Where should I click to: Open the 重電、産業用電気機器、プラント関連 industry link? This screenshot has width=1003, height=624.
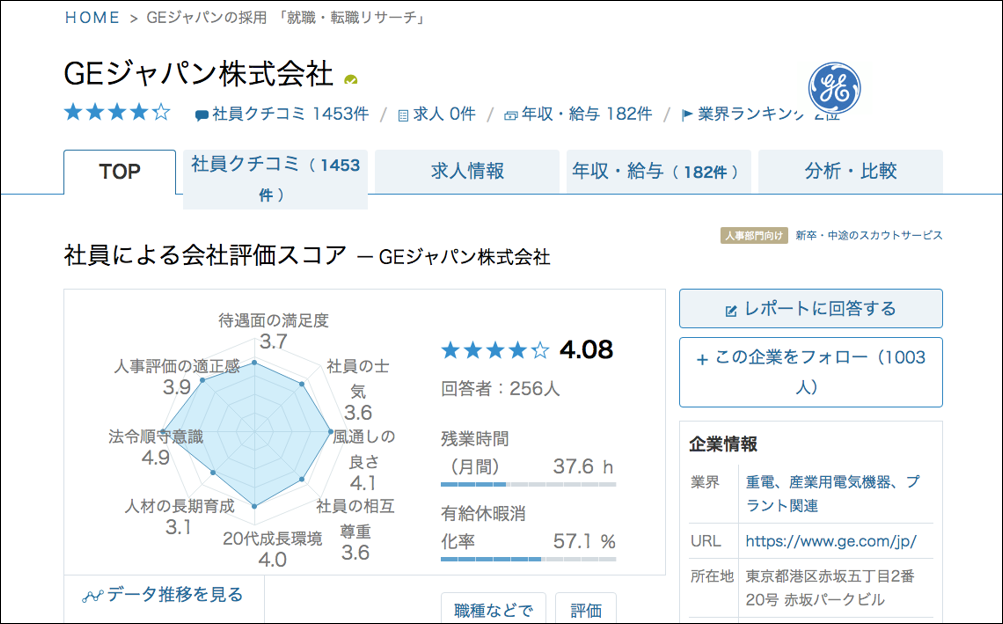click(x=833, y=494)
